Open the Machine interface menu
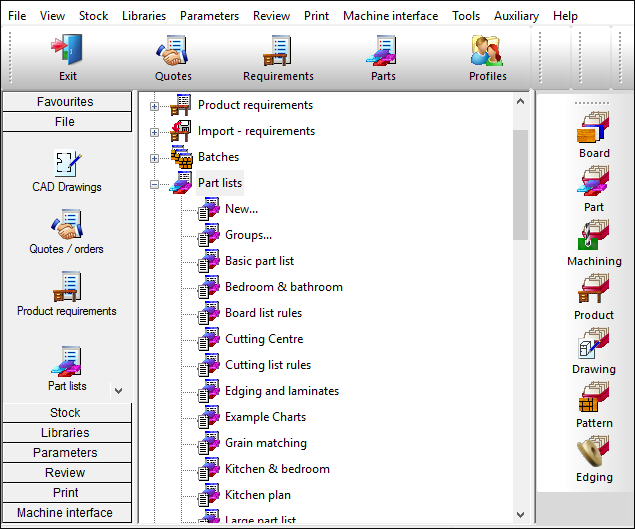 pyautogui.click(x=390, y=16)
